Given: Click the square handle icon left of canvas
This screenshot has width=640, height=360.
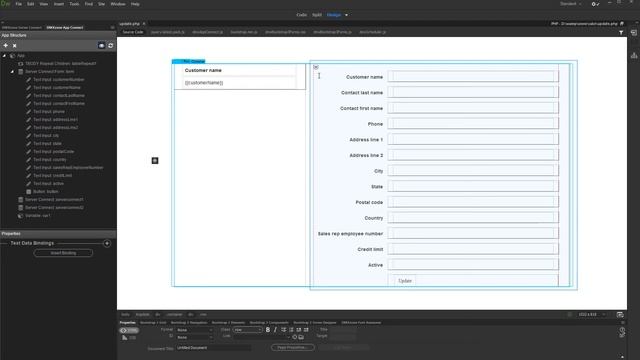Looking at the screenshot, I should 155,160.
